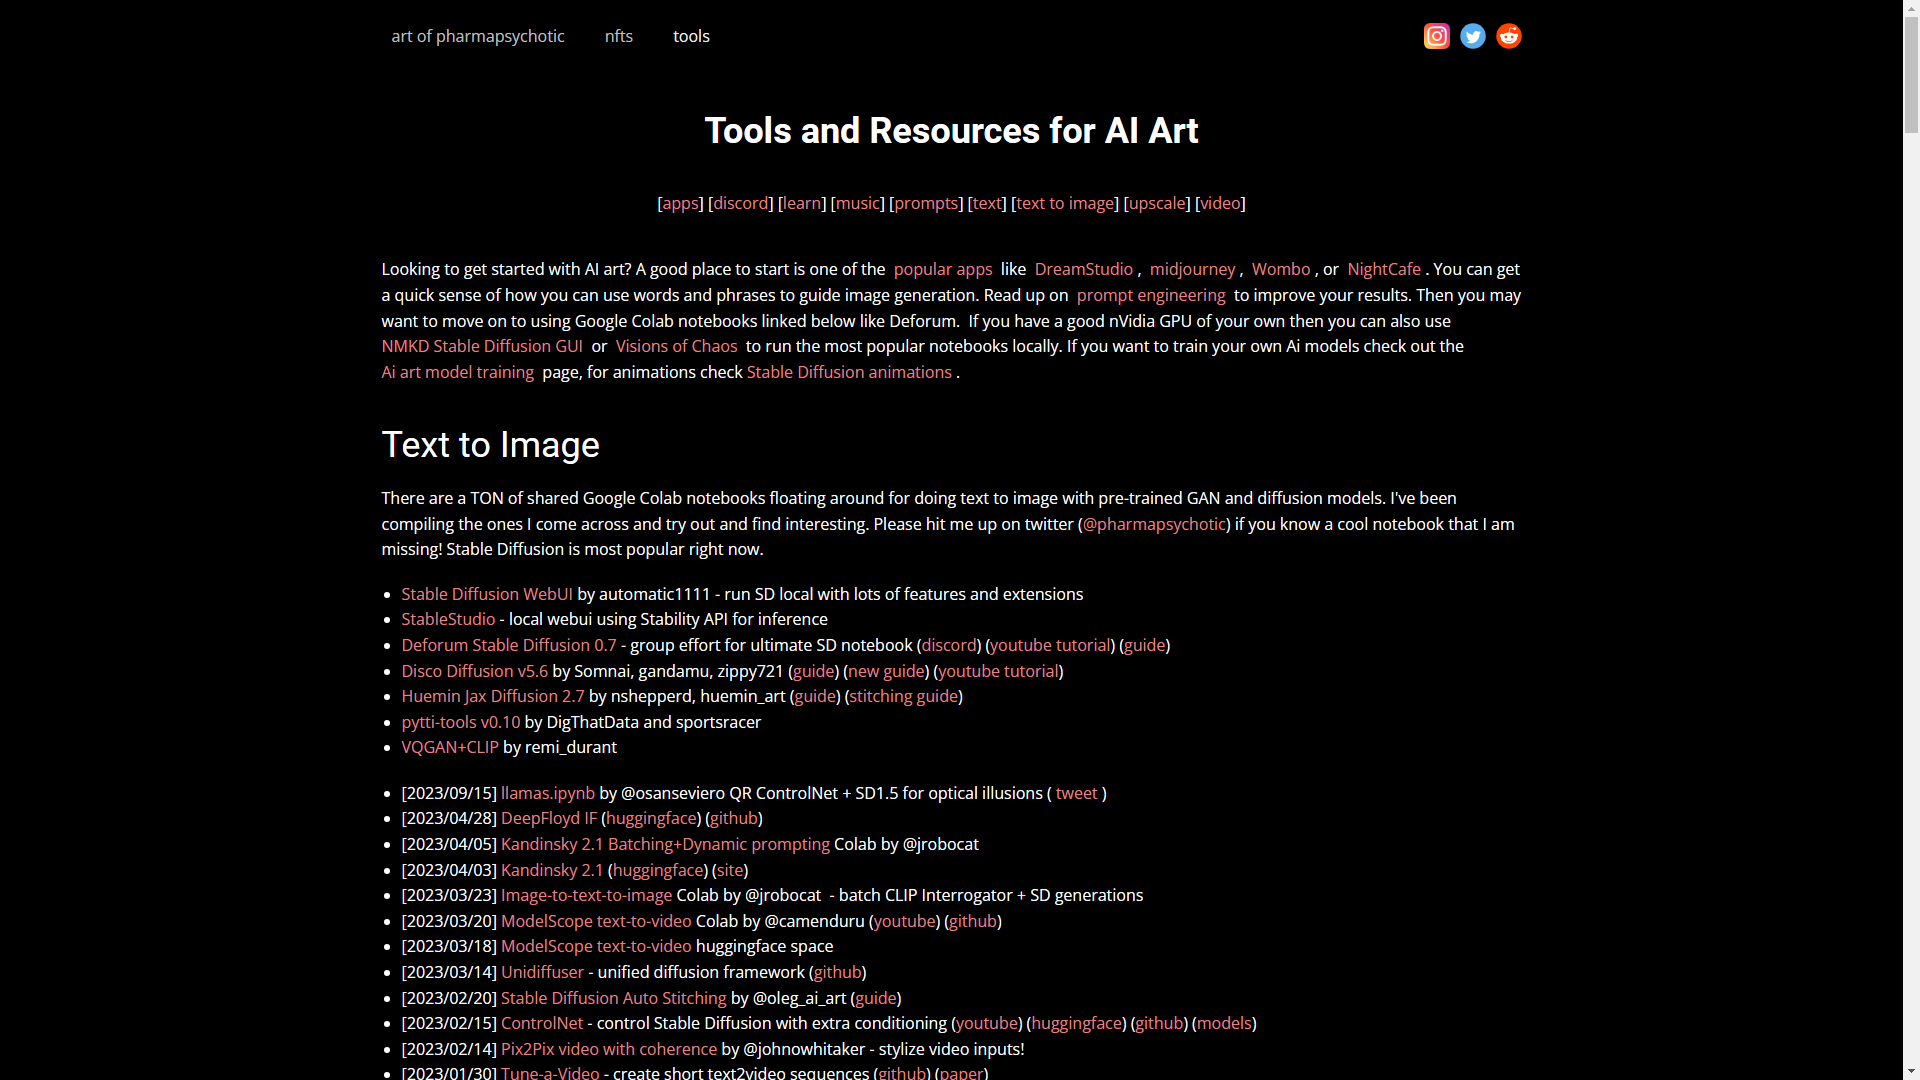Open the ControlNet link
The height and width of the screenshot is (1080, 1920).
click(542, 1023)
